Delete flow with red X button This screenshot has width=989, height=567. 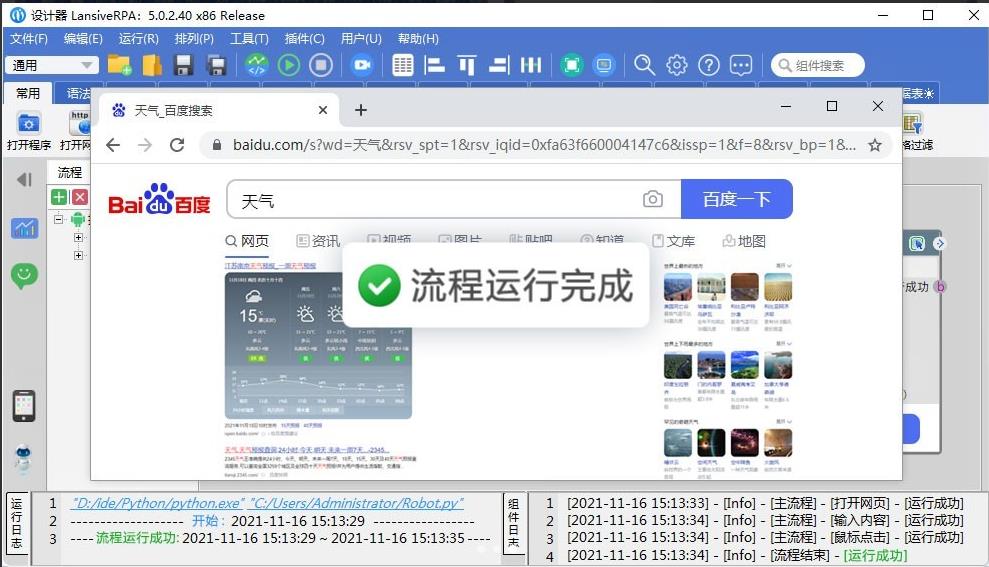pyautogui.click(x=79, y=197)
